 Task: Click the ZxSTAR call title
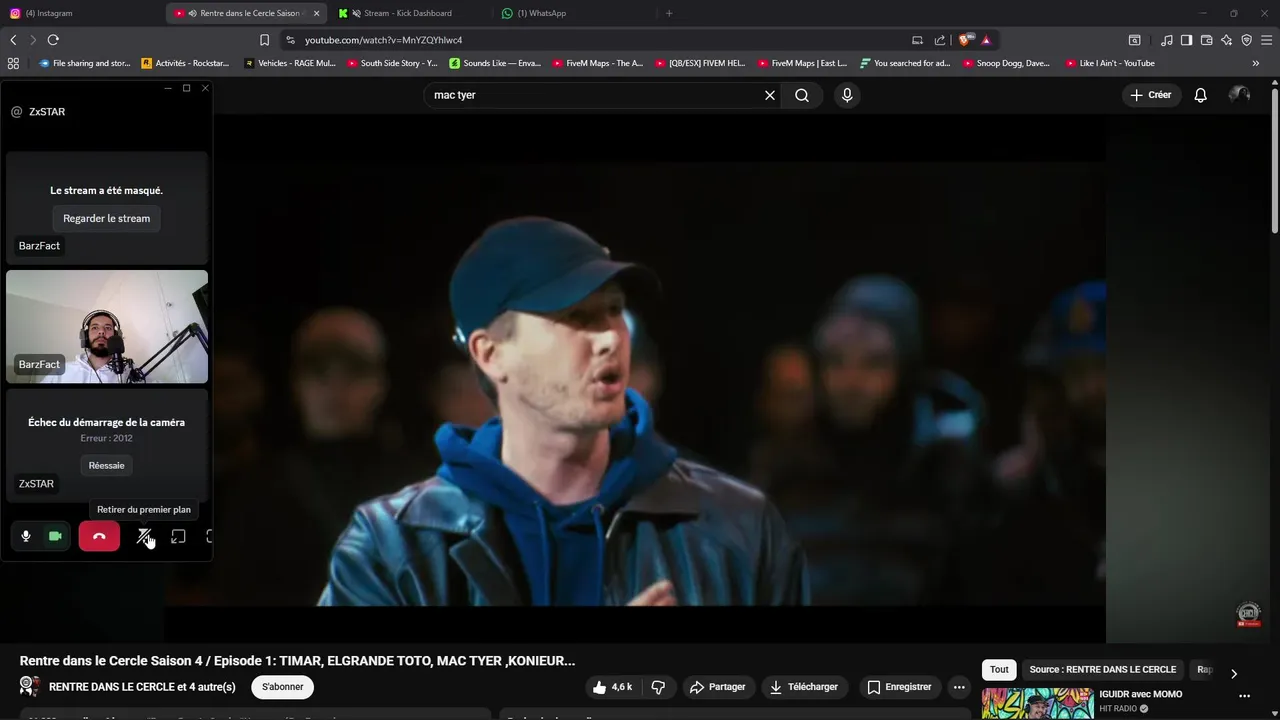pos(47,112)
